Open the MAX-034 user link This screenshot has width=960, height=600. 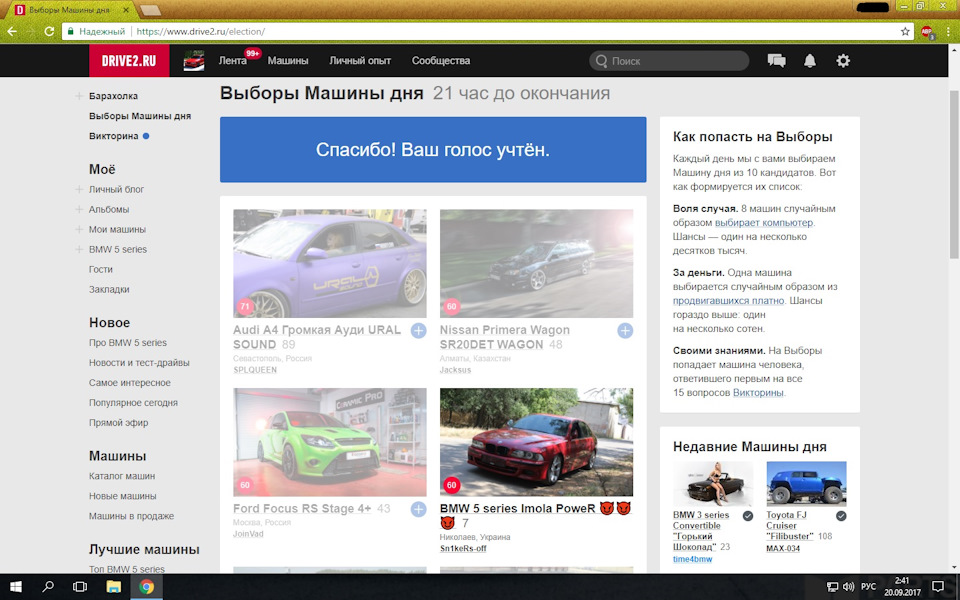(783, 549)
